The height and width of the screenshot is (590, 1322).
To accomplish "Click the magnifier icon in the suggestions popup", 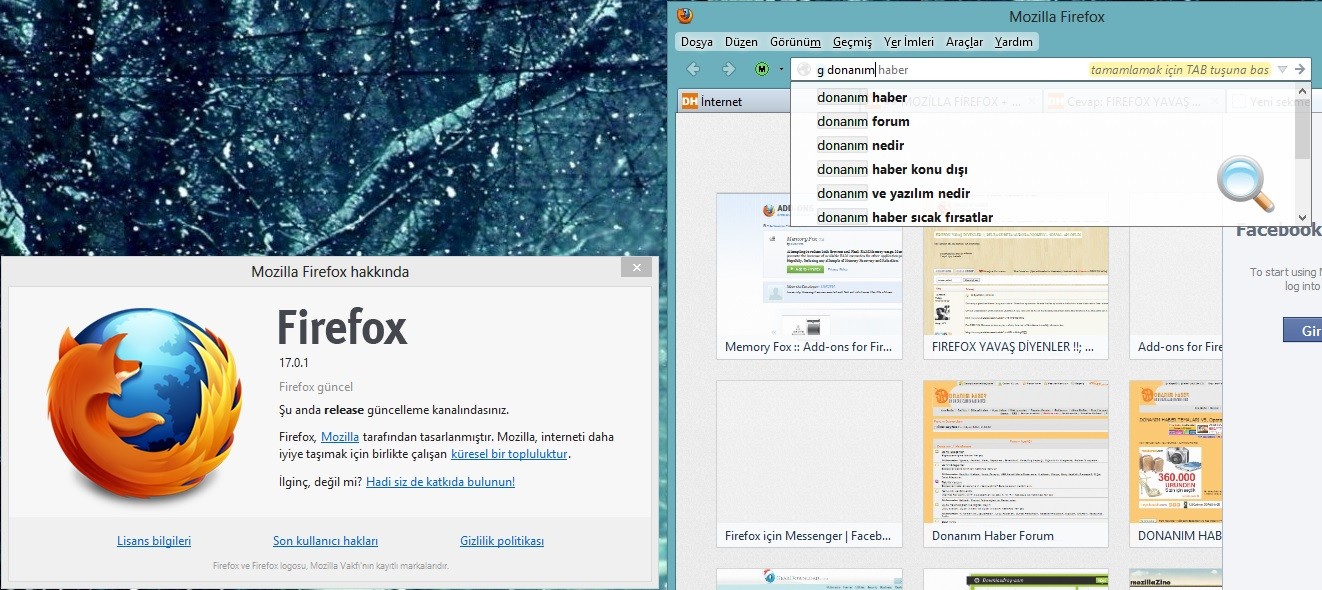I will 1245,185.
